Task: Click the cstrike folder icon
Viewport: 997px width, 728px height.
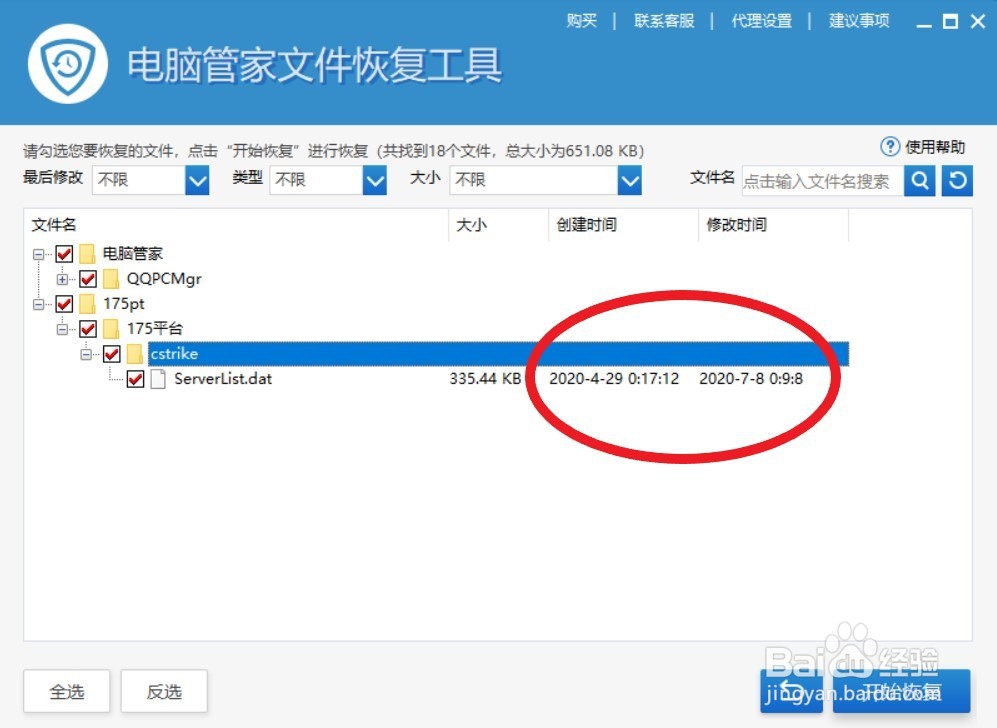Action: pyautogui.click(x=135, y=354)
